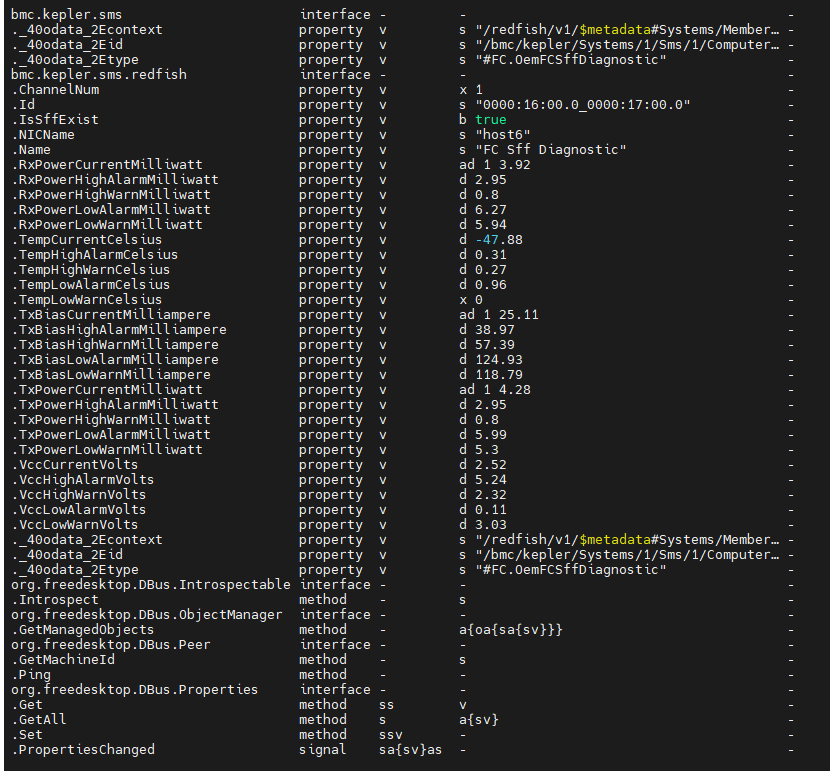Select the .TempLowWarnCelsius property name
Viewport: 830px width, 771px height.
(x=86, y=300)
